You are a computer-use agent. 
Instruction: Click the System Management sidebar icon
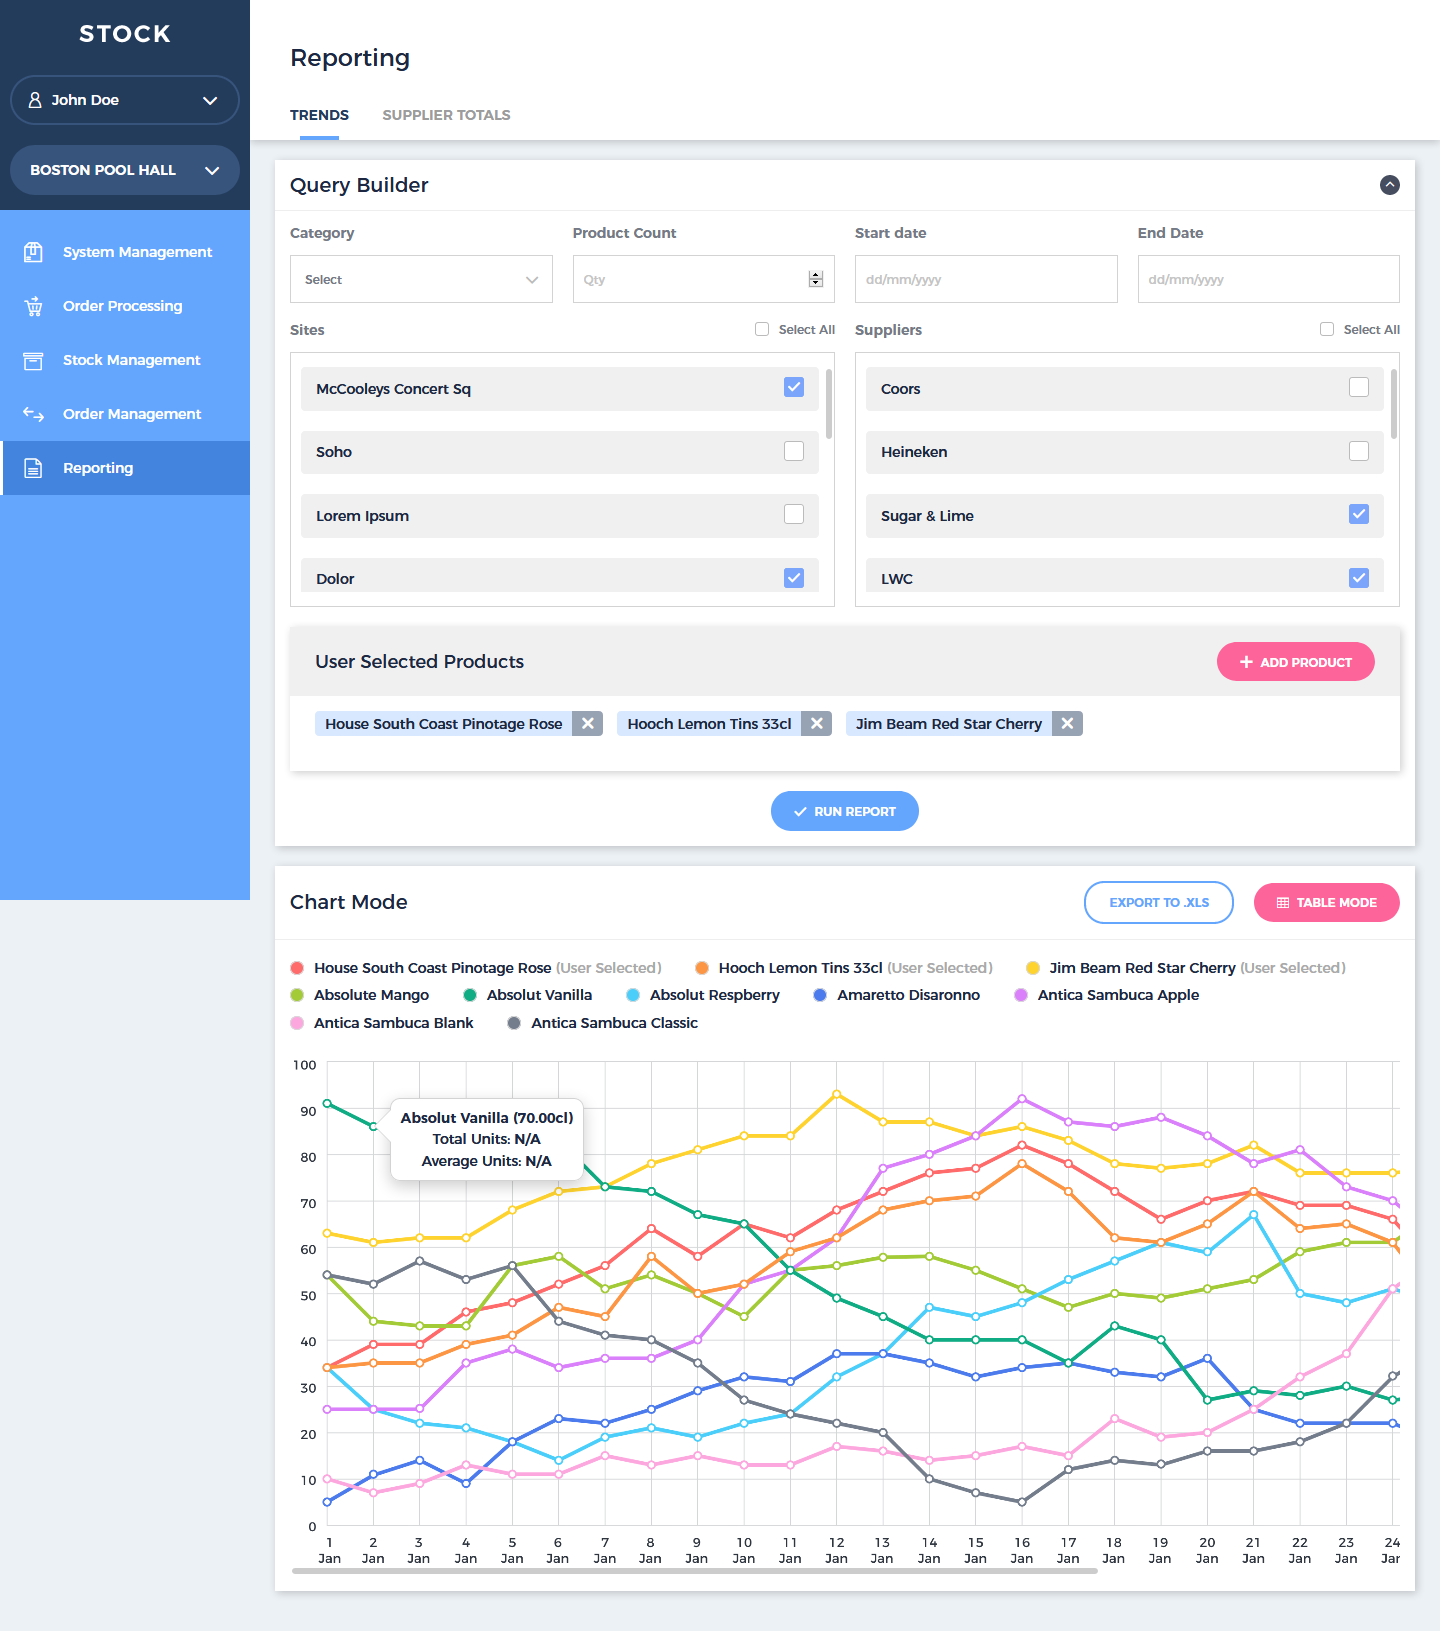pos(33,252)
